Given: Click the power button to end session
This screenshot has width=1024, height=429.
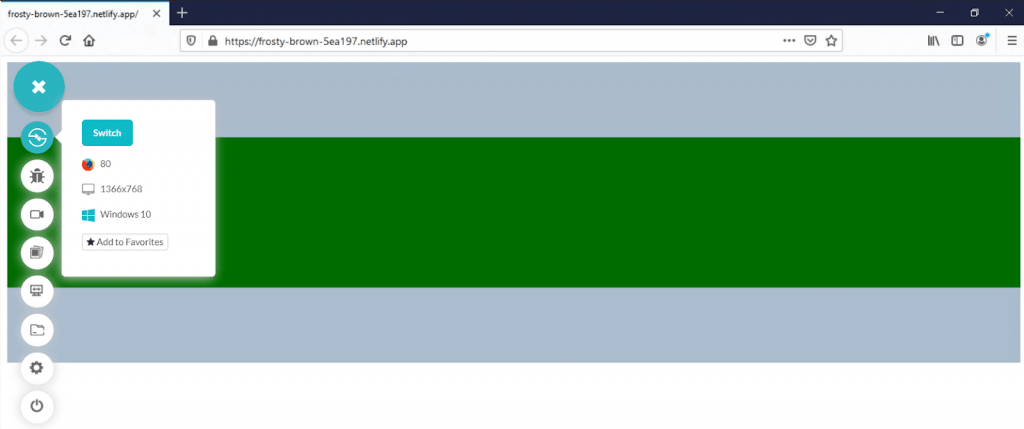Looking at the screenshot, I should pos(37,406).
